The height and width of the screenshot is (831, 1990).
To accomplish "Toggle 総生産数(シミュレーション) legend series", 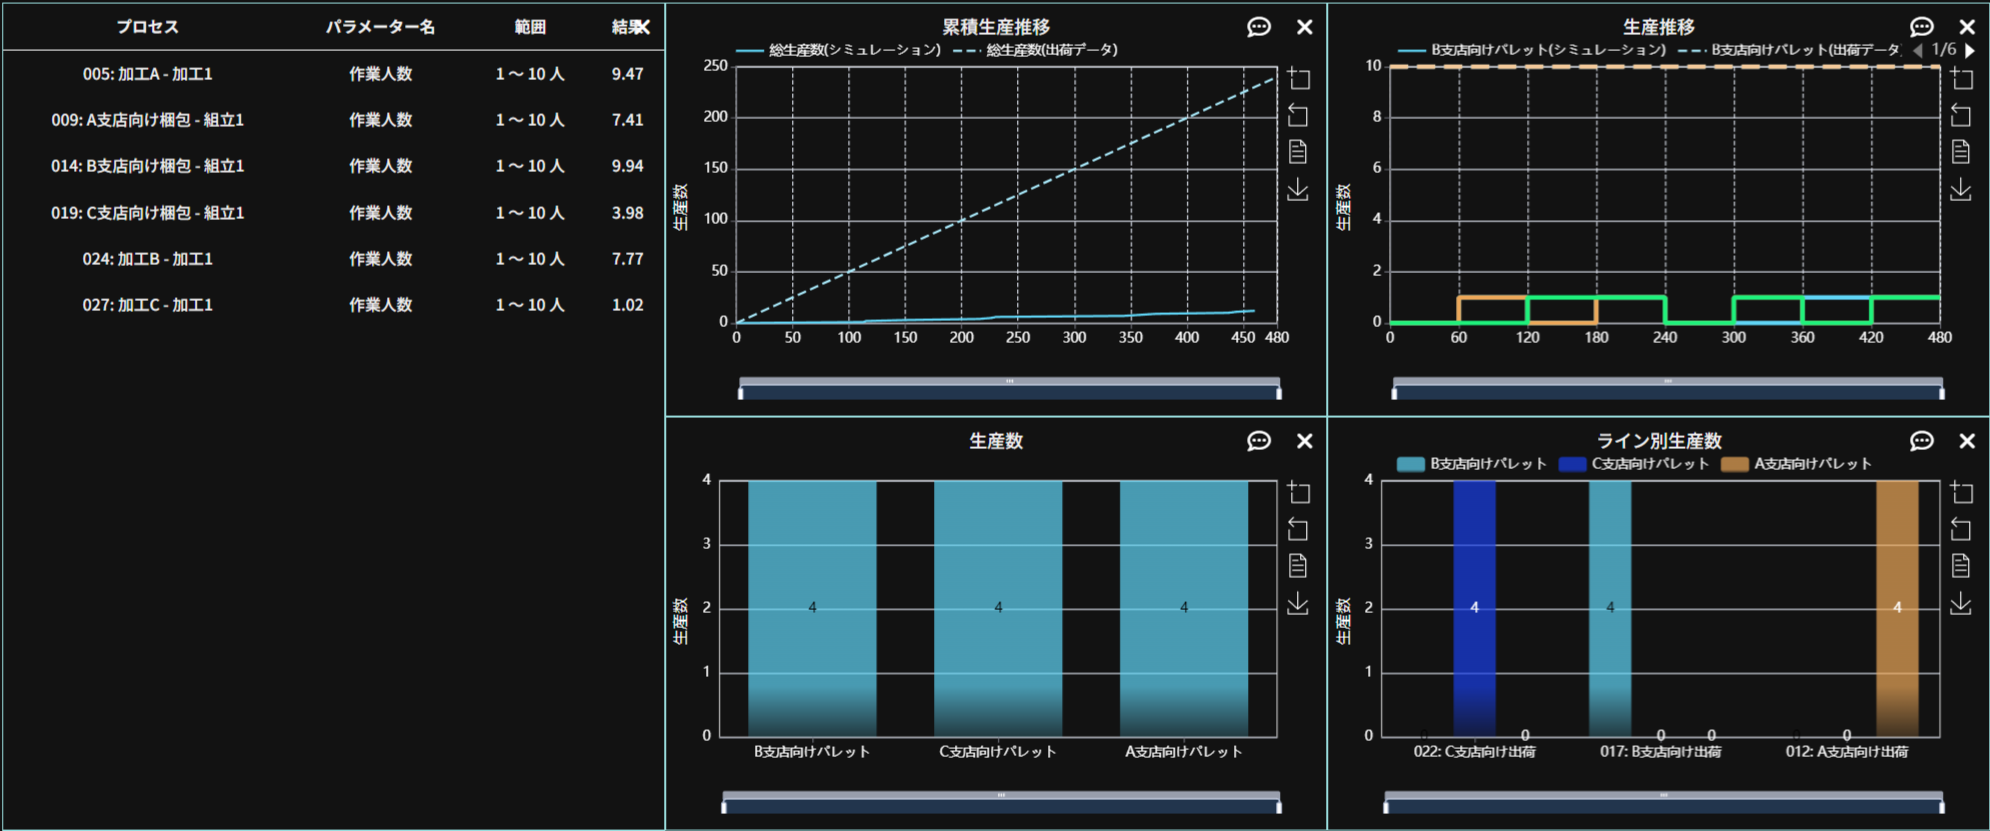I will click(x=853, y=50).
